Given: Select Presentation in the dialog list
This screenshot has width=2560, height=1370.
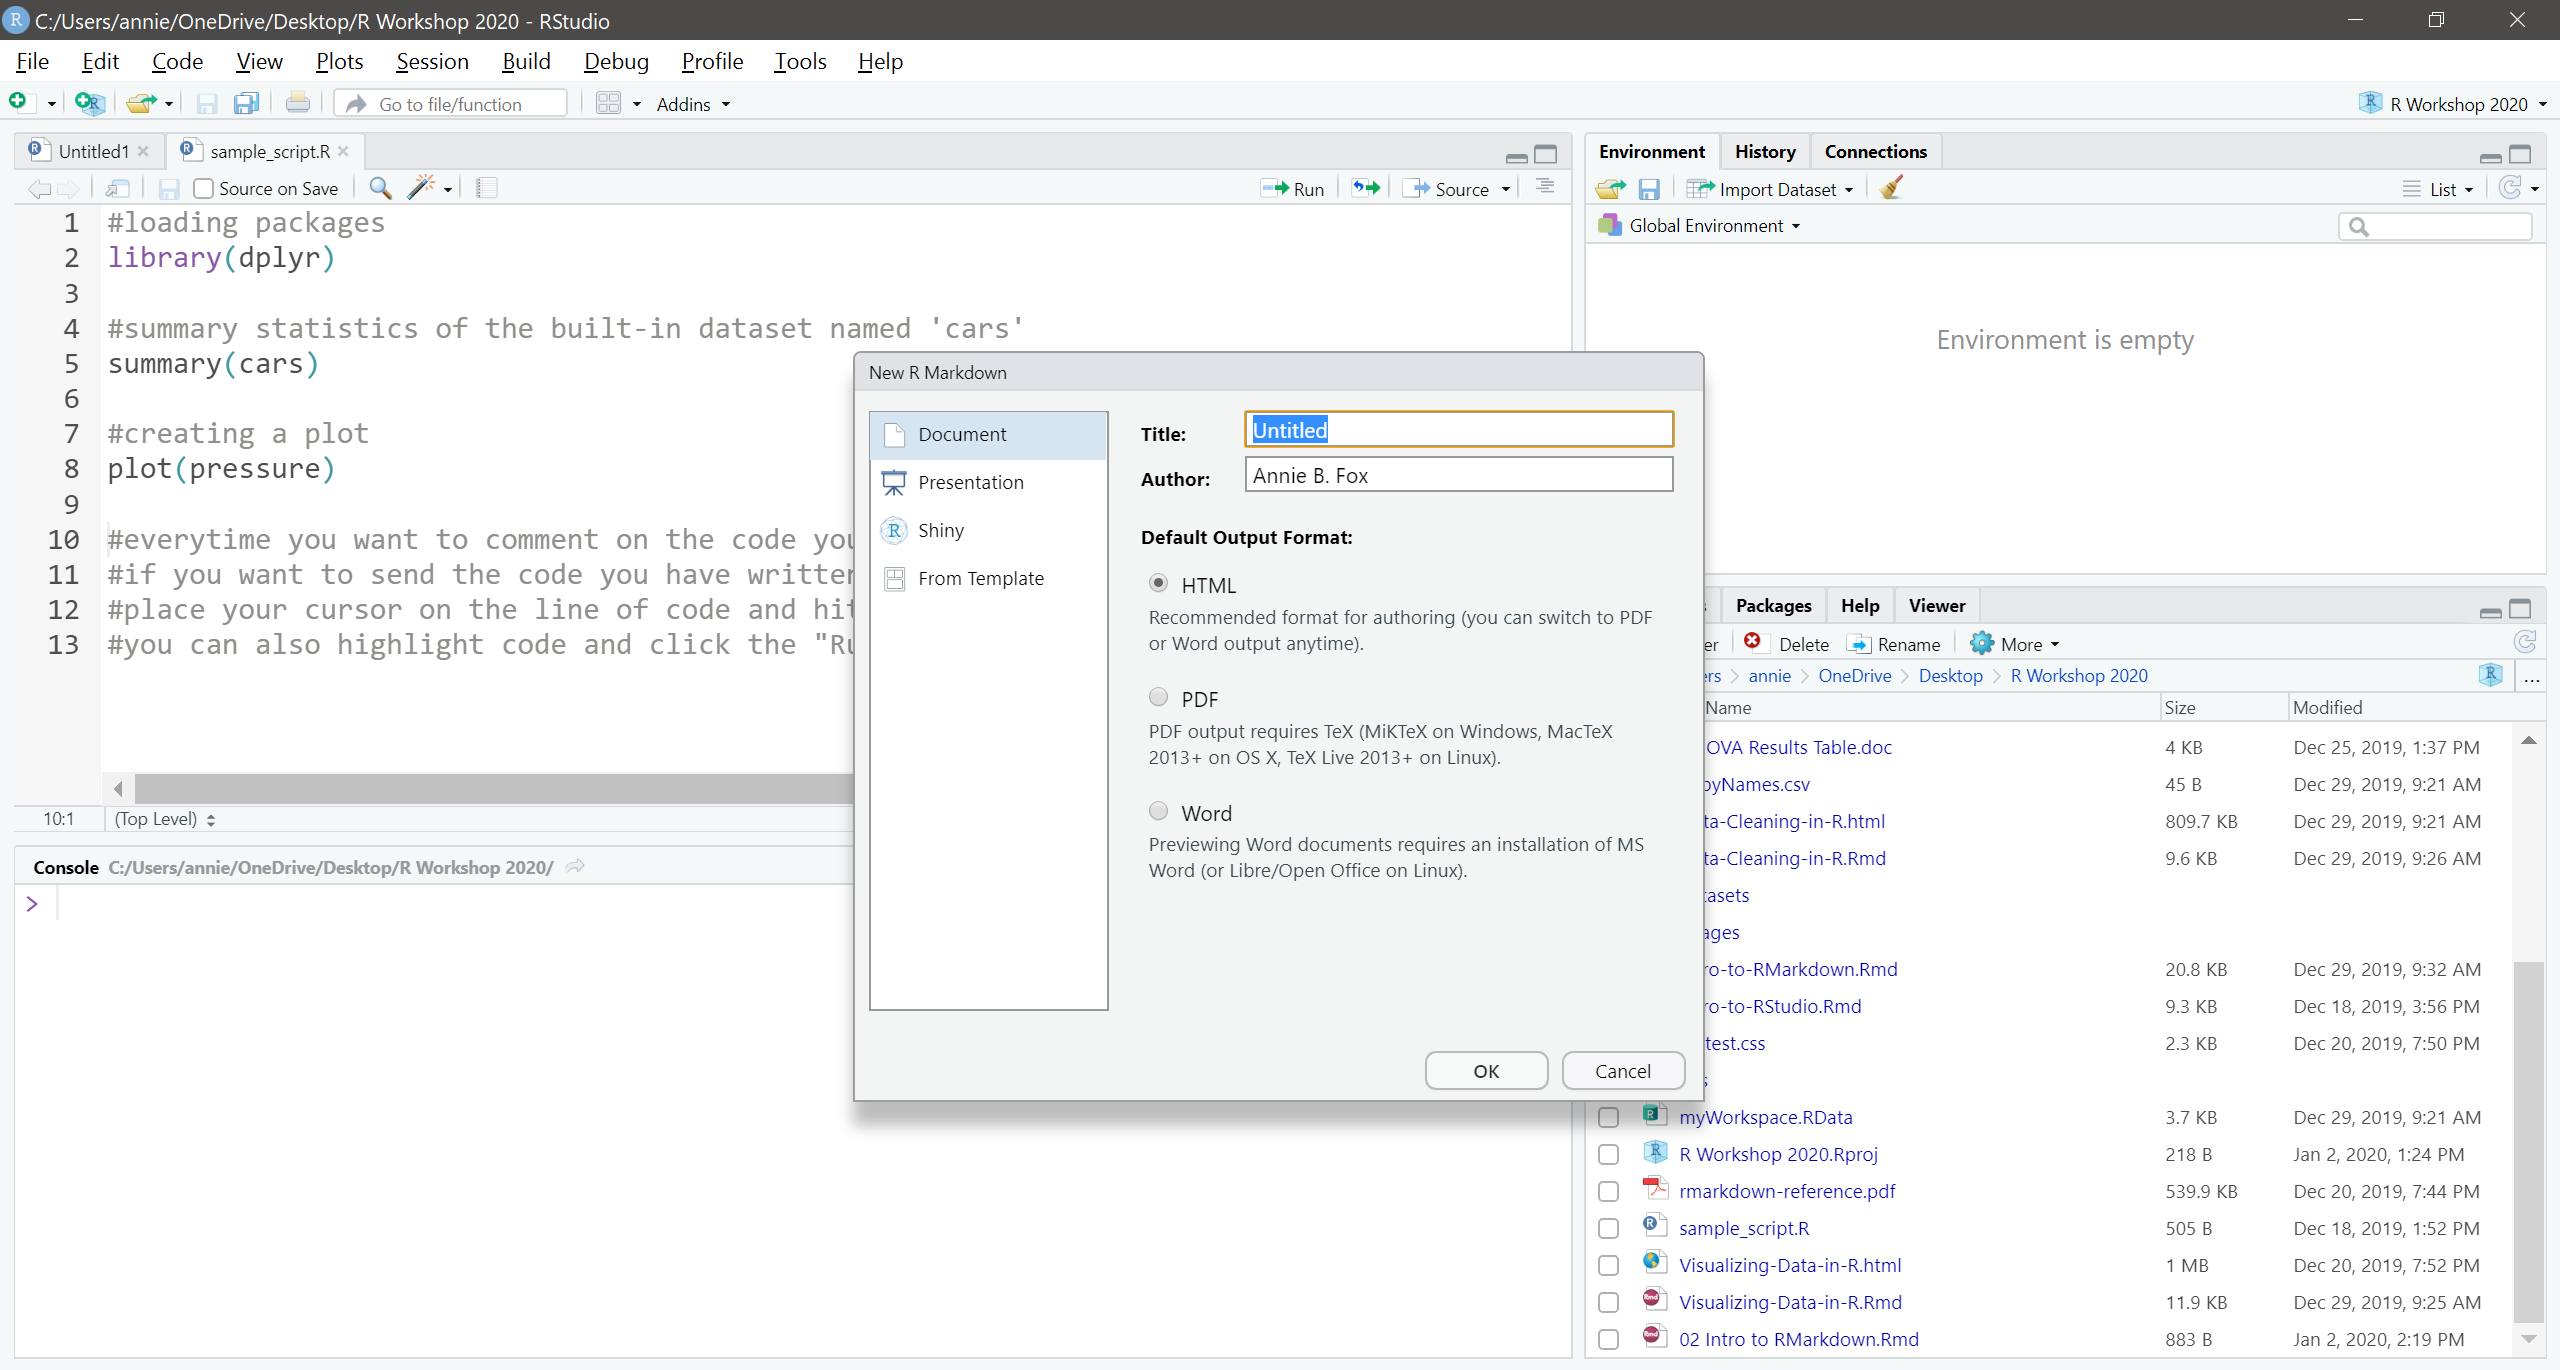Looking at the screenshot, I should pos(988,483).
